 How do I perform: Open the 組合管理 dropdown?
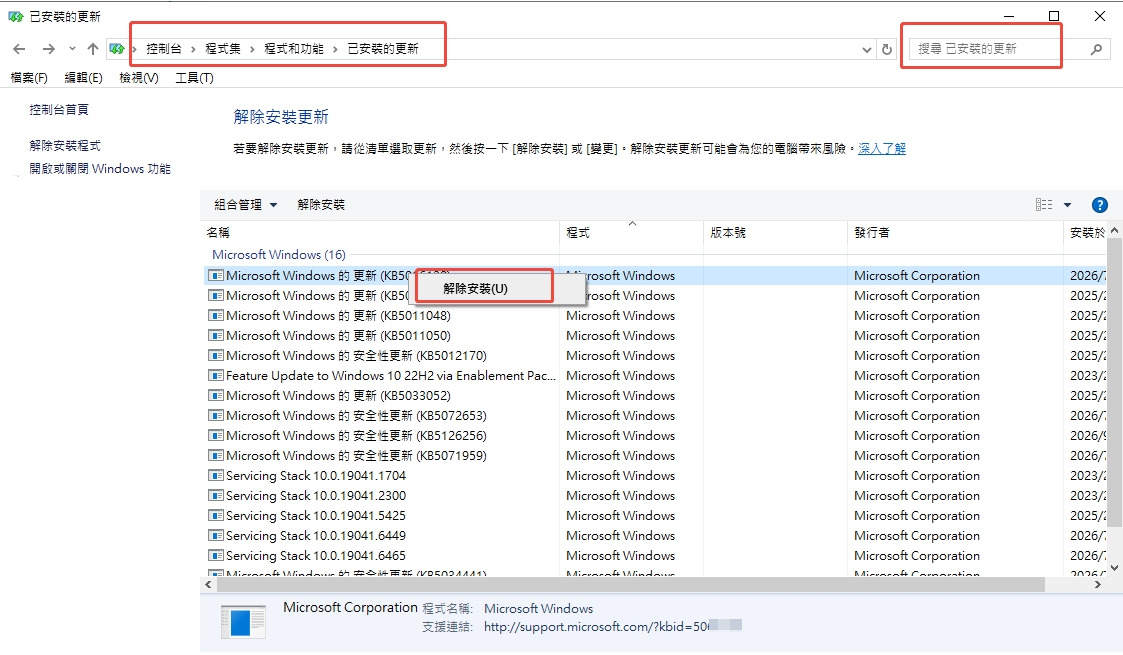246,205
